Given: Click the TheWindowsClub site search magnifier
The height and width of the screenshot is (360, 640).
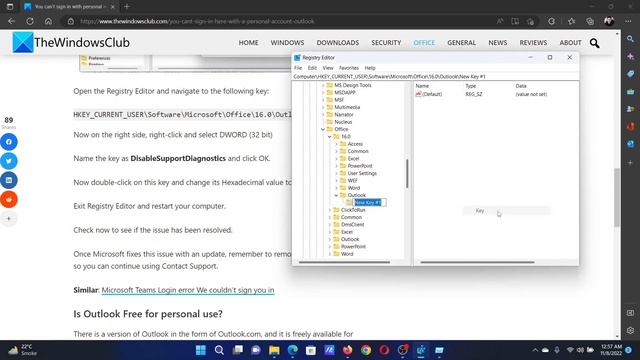Looking at the screenshot, I should pos(594,43).
